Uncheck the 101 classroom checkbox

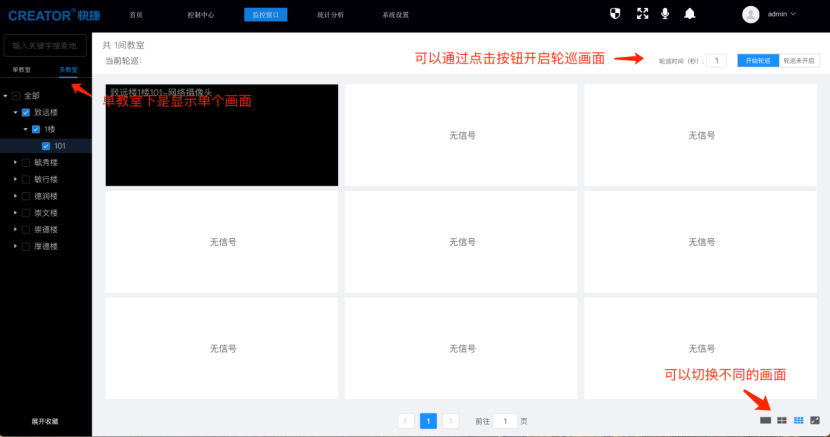(x=46, y=146)
